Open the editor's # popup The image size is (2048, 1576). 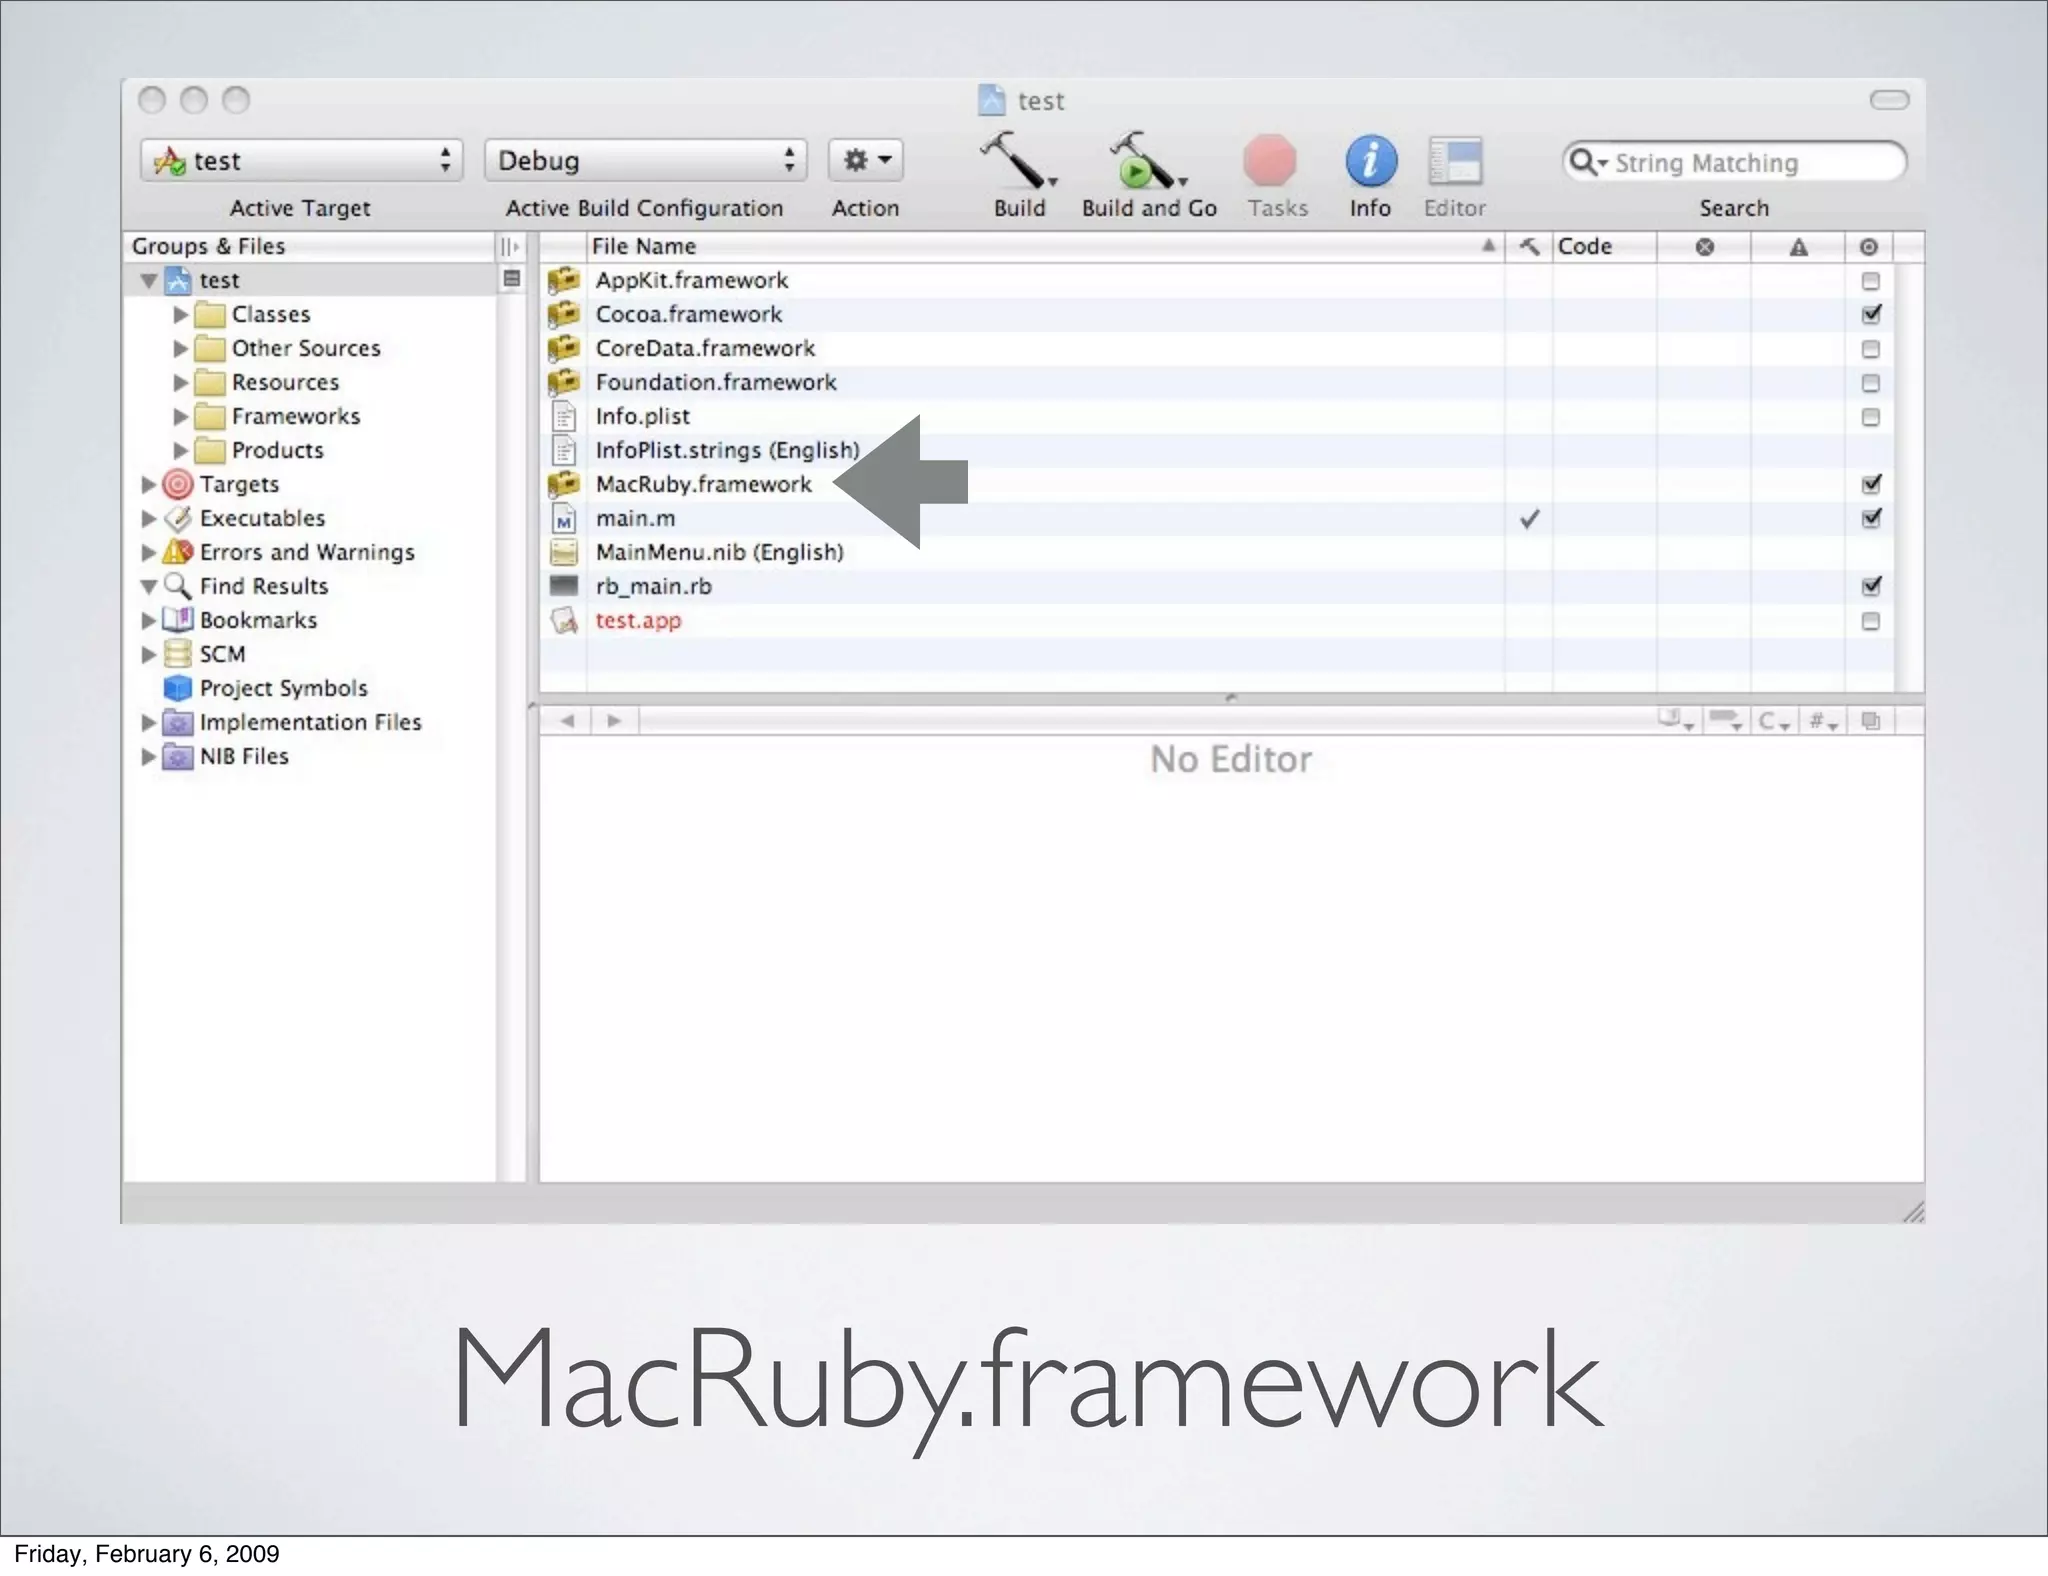click(1824, 721)
